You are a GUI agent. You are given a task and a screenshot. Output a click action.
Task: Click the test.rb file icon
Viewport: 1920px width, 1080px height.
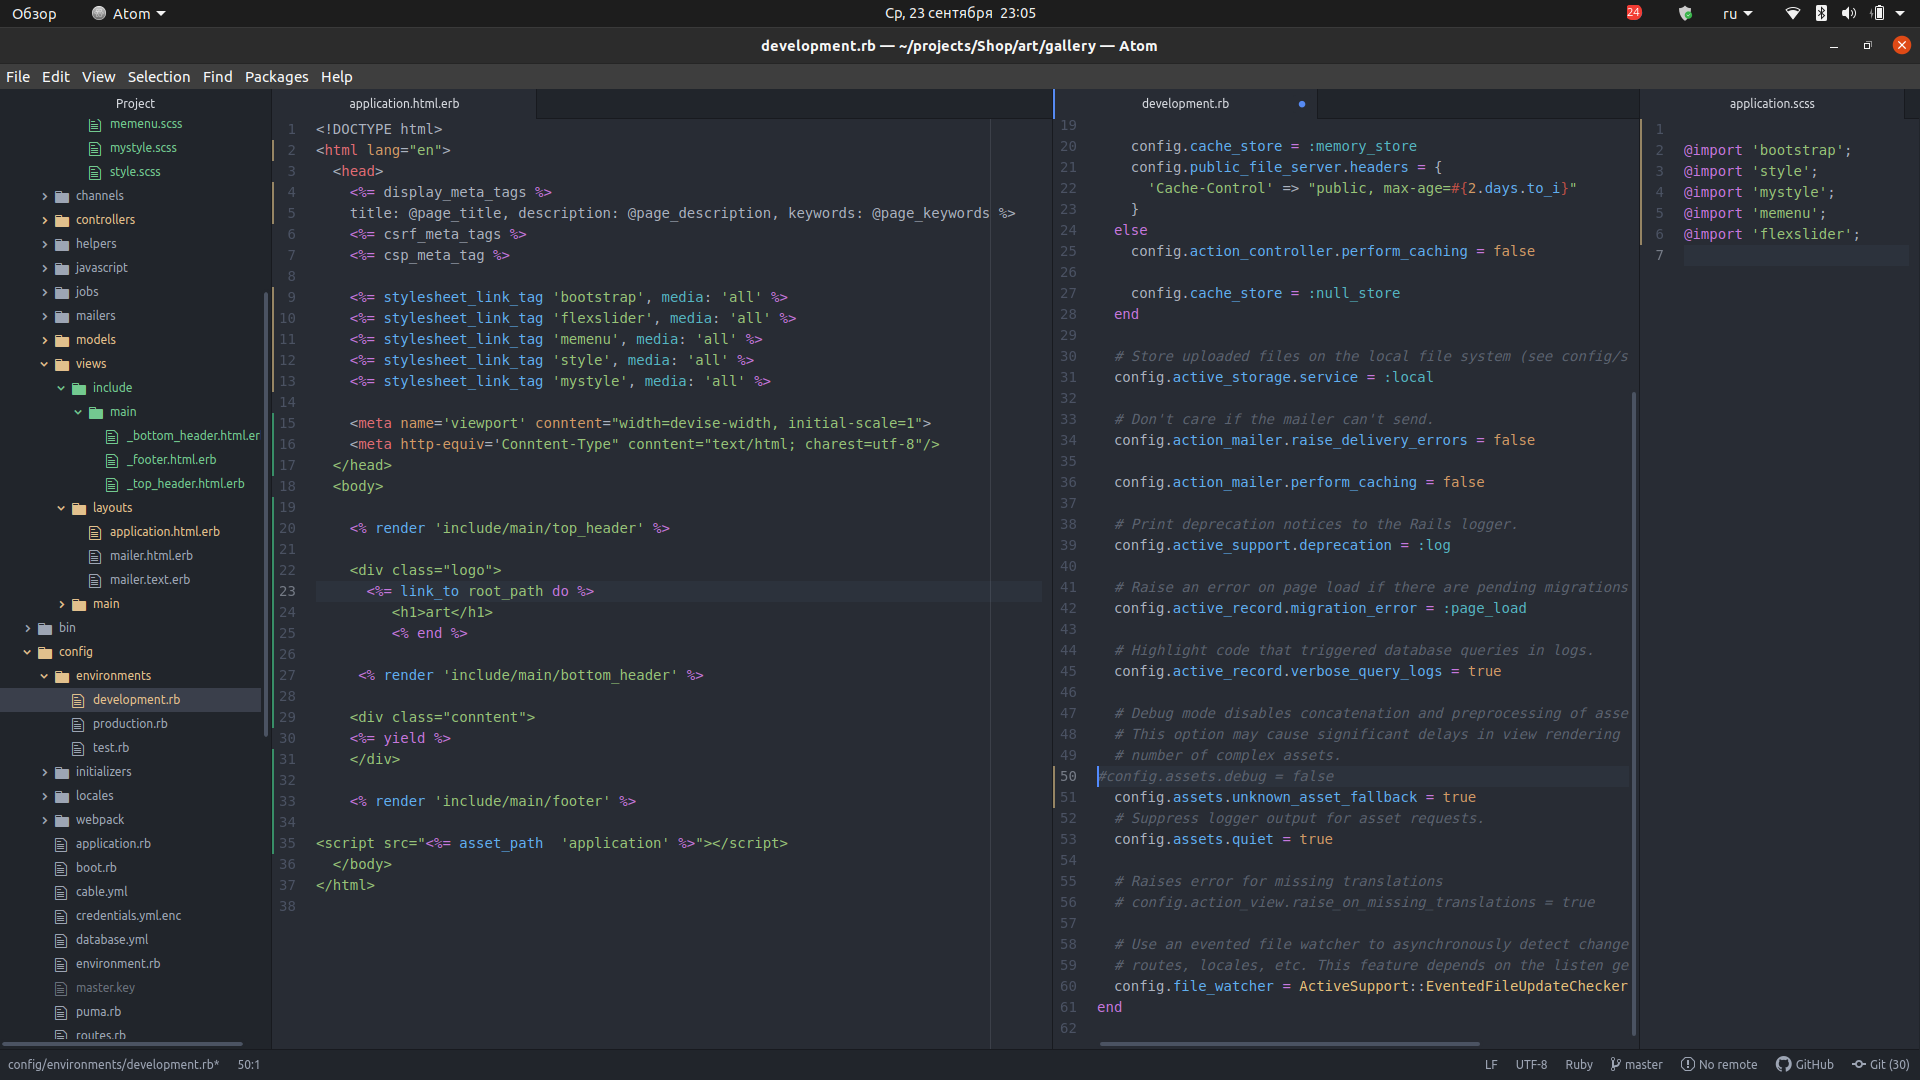78,748
